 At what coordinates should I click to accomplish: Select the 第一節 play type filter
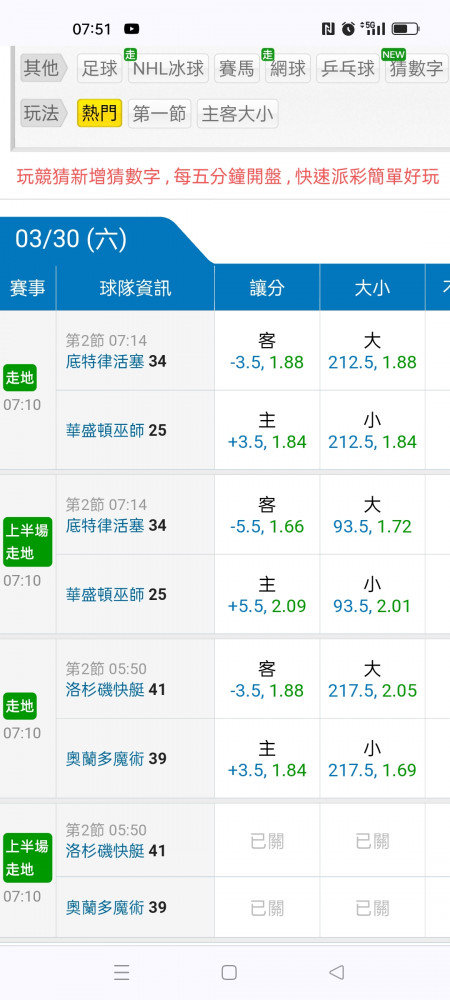point(159,114)
